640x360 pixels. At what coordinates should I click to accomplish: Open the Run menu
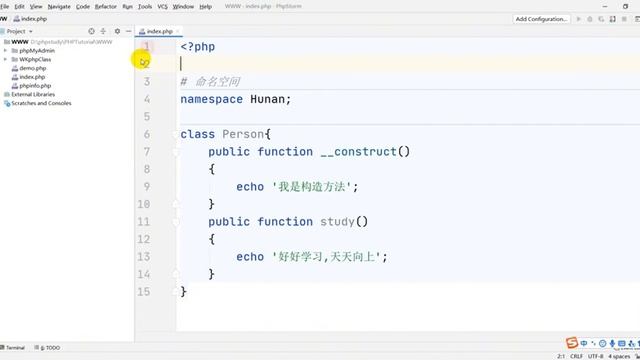(x=127, y=7)
